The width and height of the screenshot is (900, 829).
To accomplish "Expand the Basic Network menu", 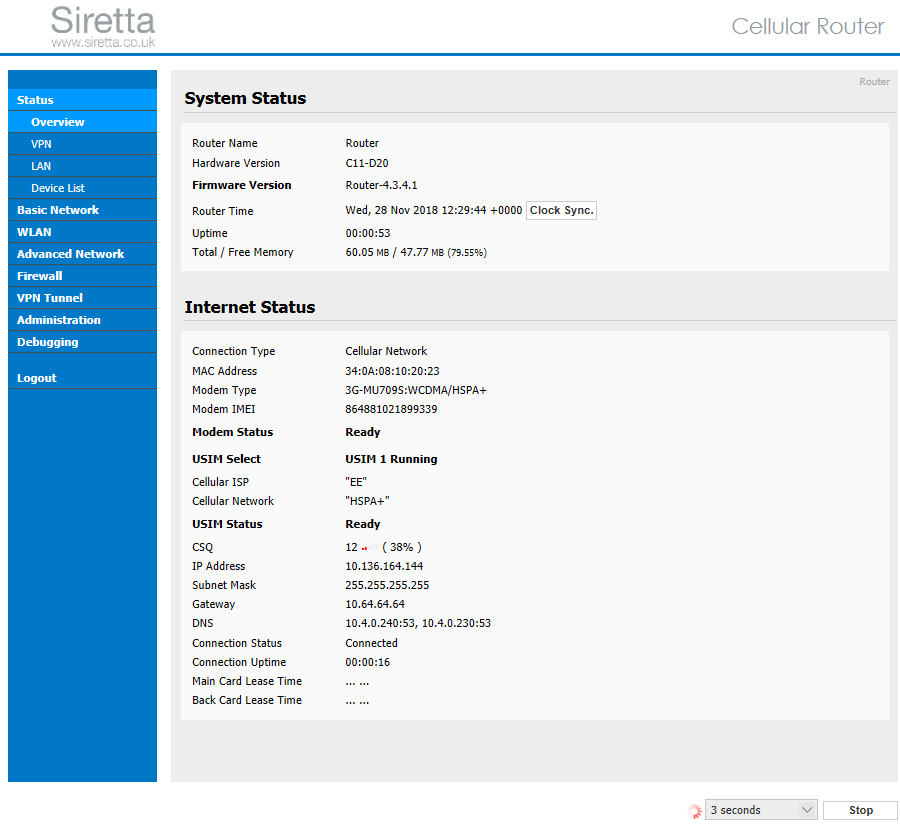I will pos(82,210).
